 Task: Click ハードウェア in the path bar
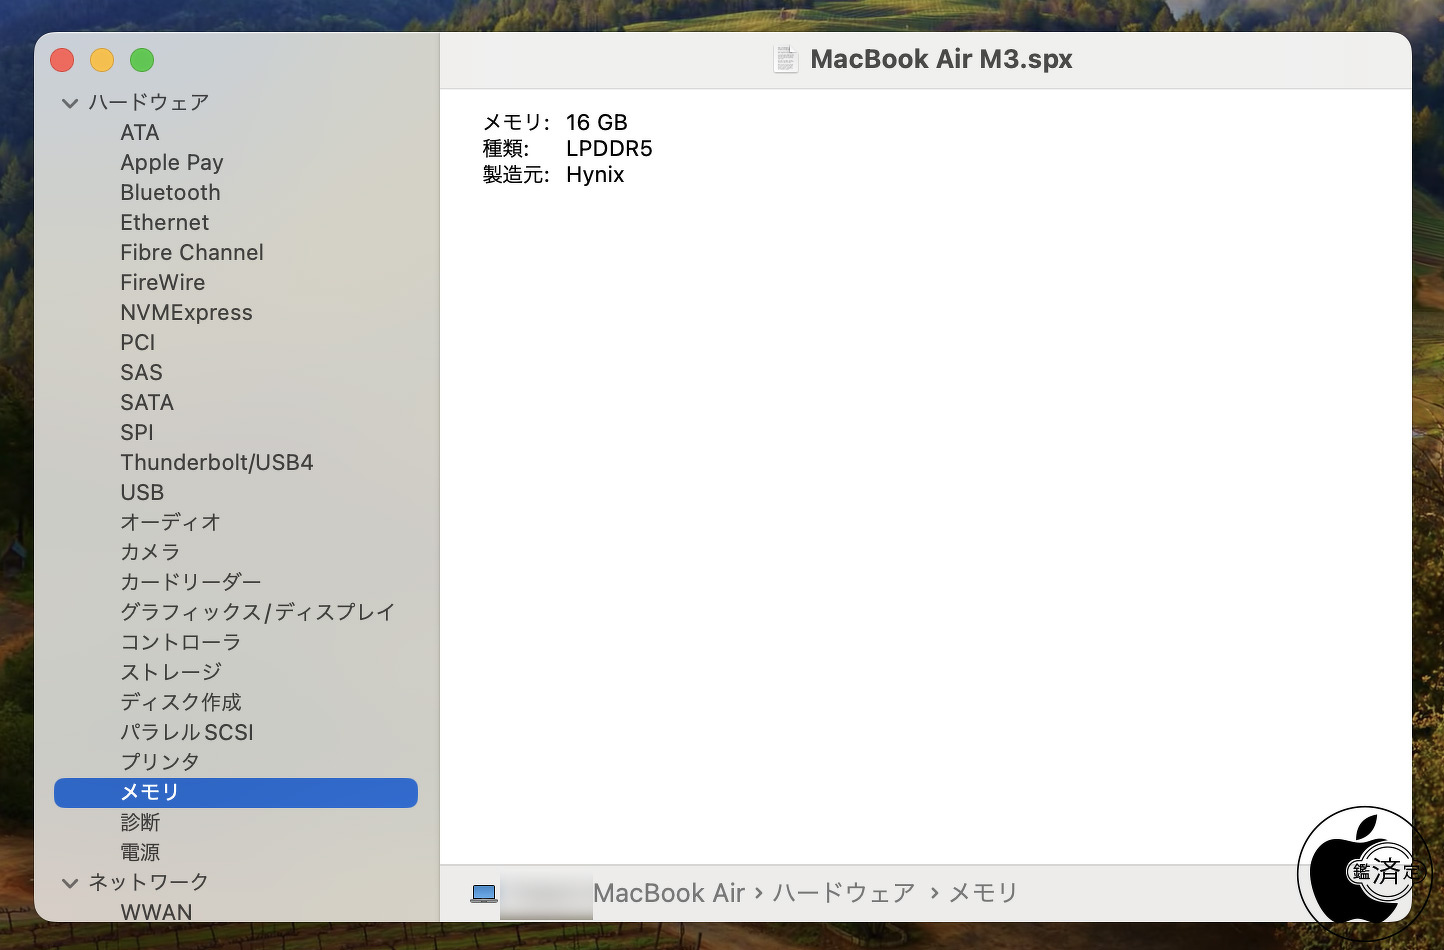844,893
